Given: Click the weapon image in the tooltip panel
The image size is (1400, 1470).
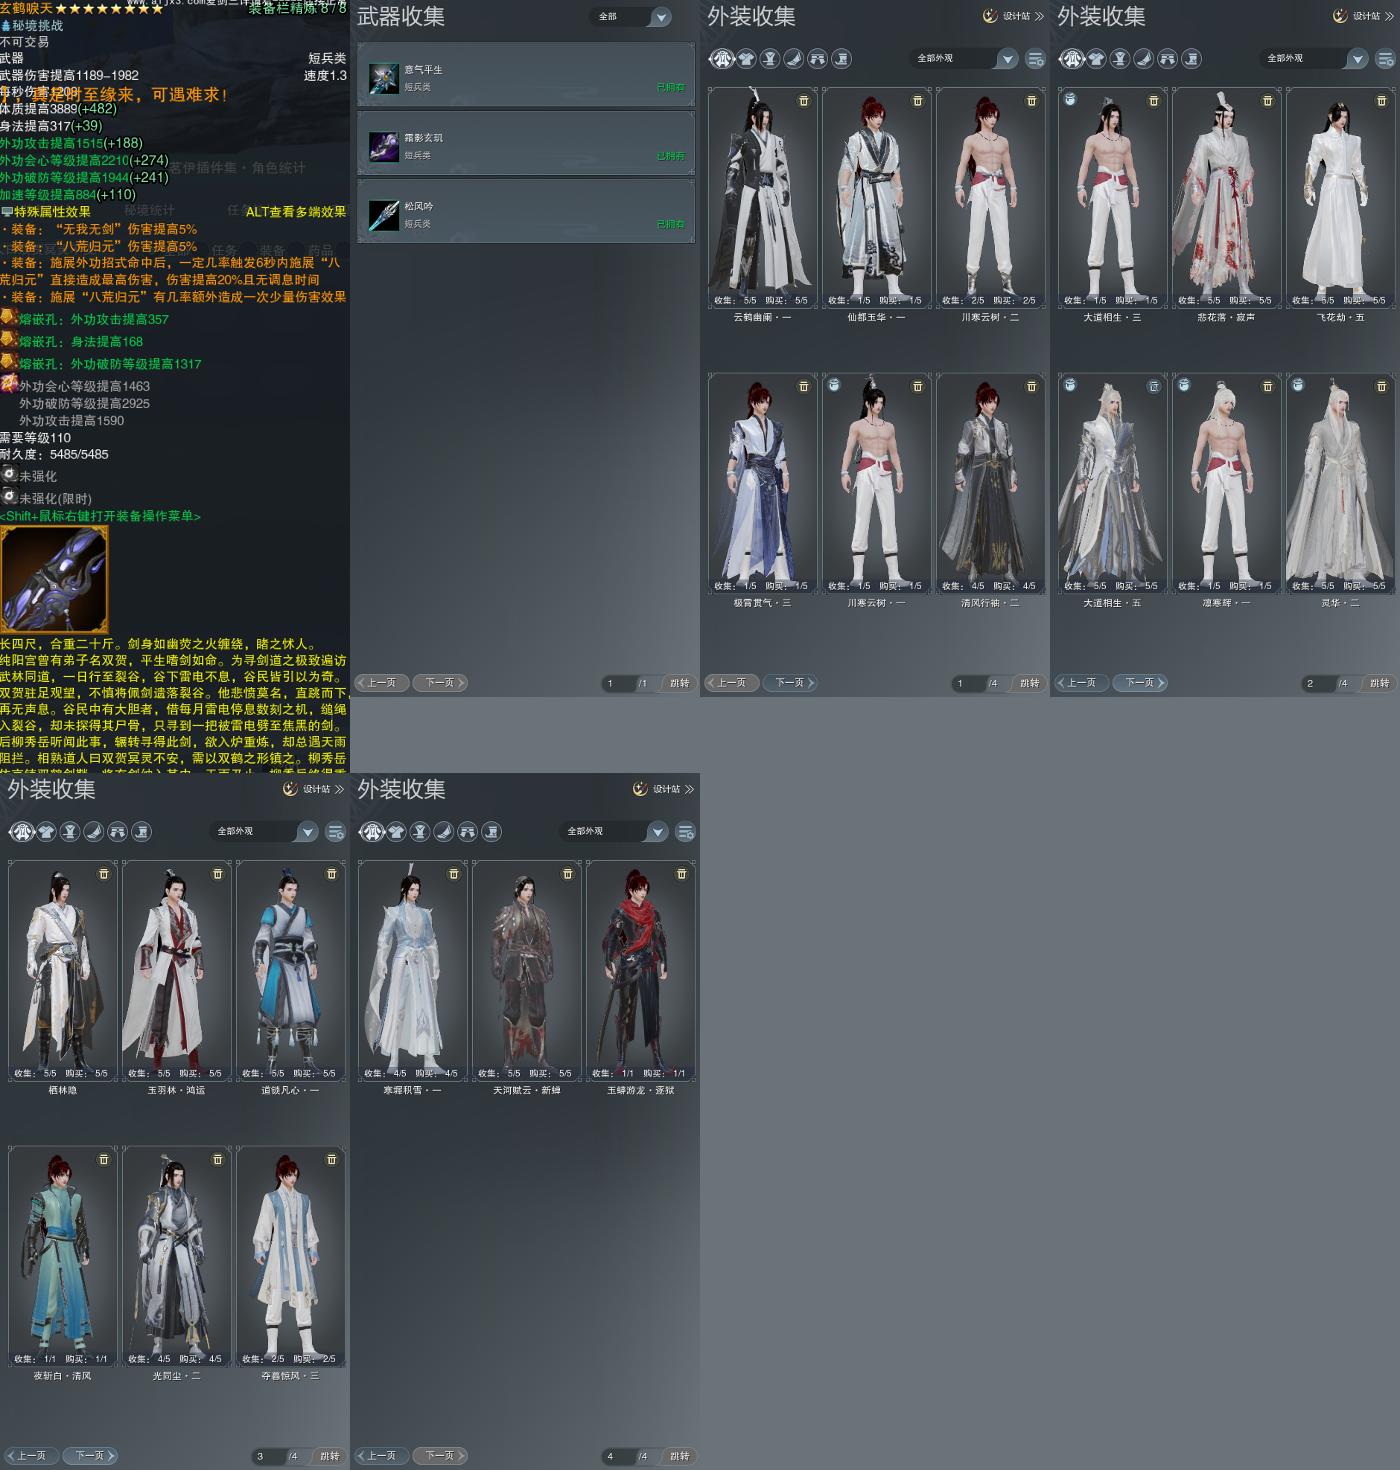Looking at the screenshot, I should (x=54, y=579).
